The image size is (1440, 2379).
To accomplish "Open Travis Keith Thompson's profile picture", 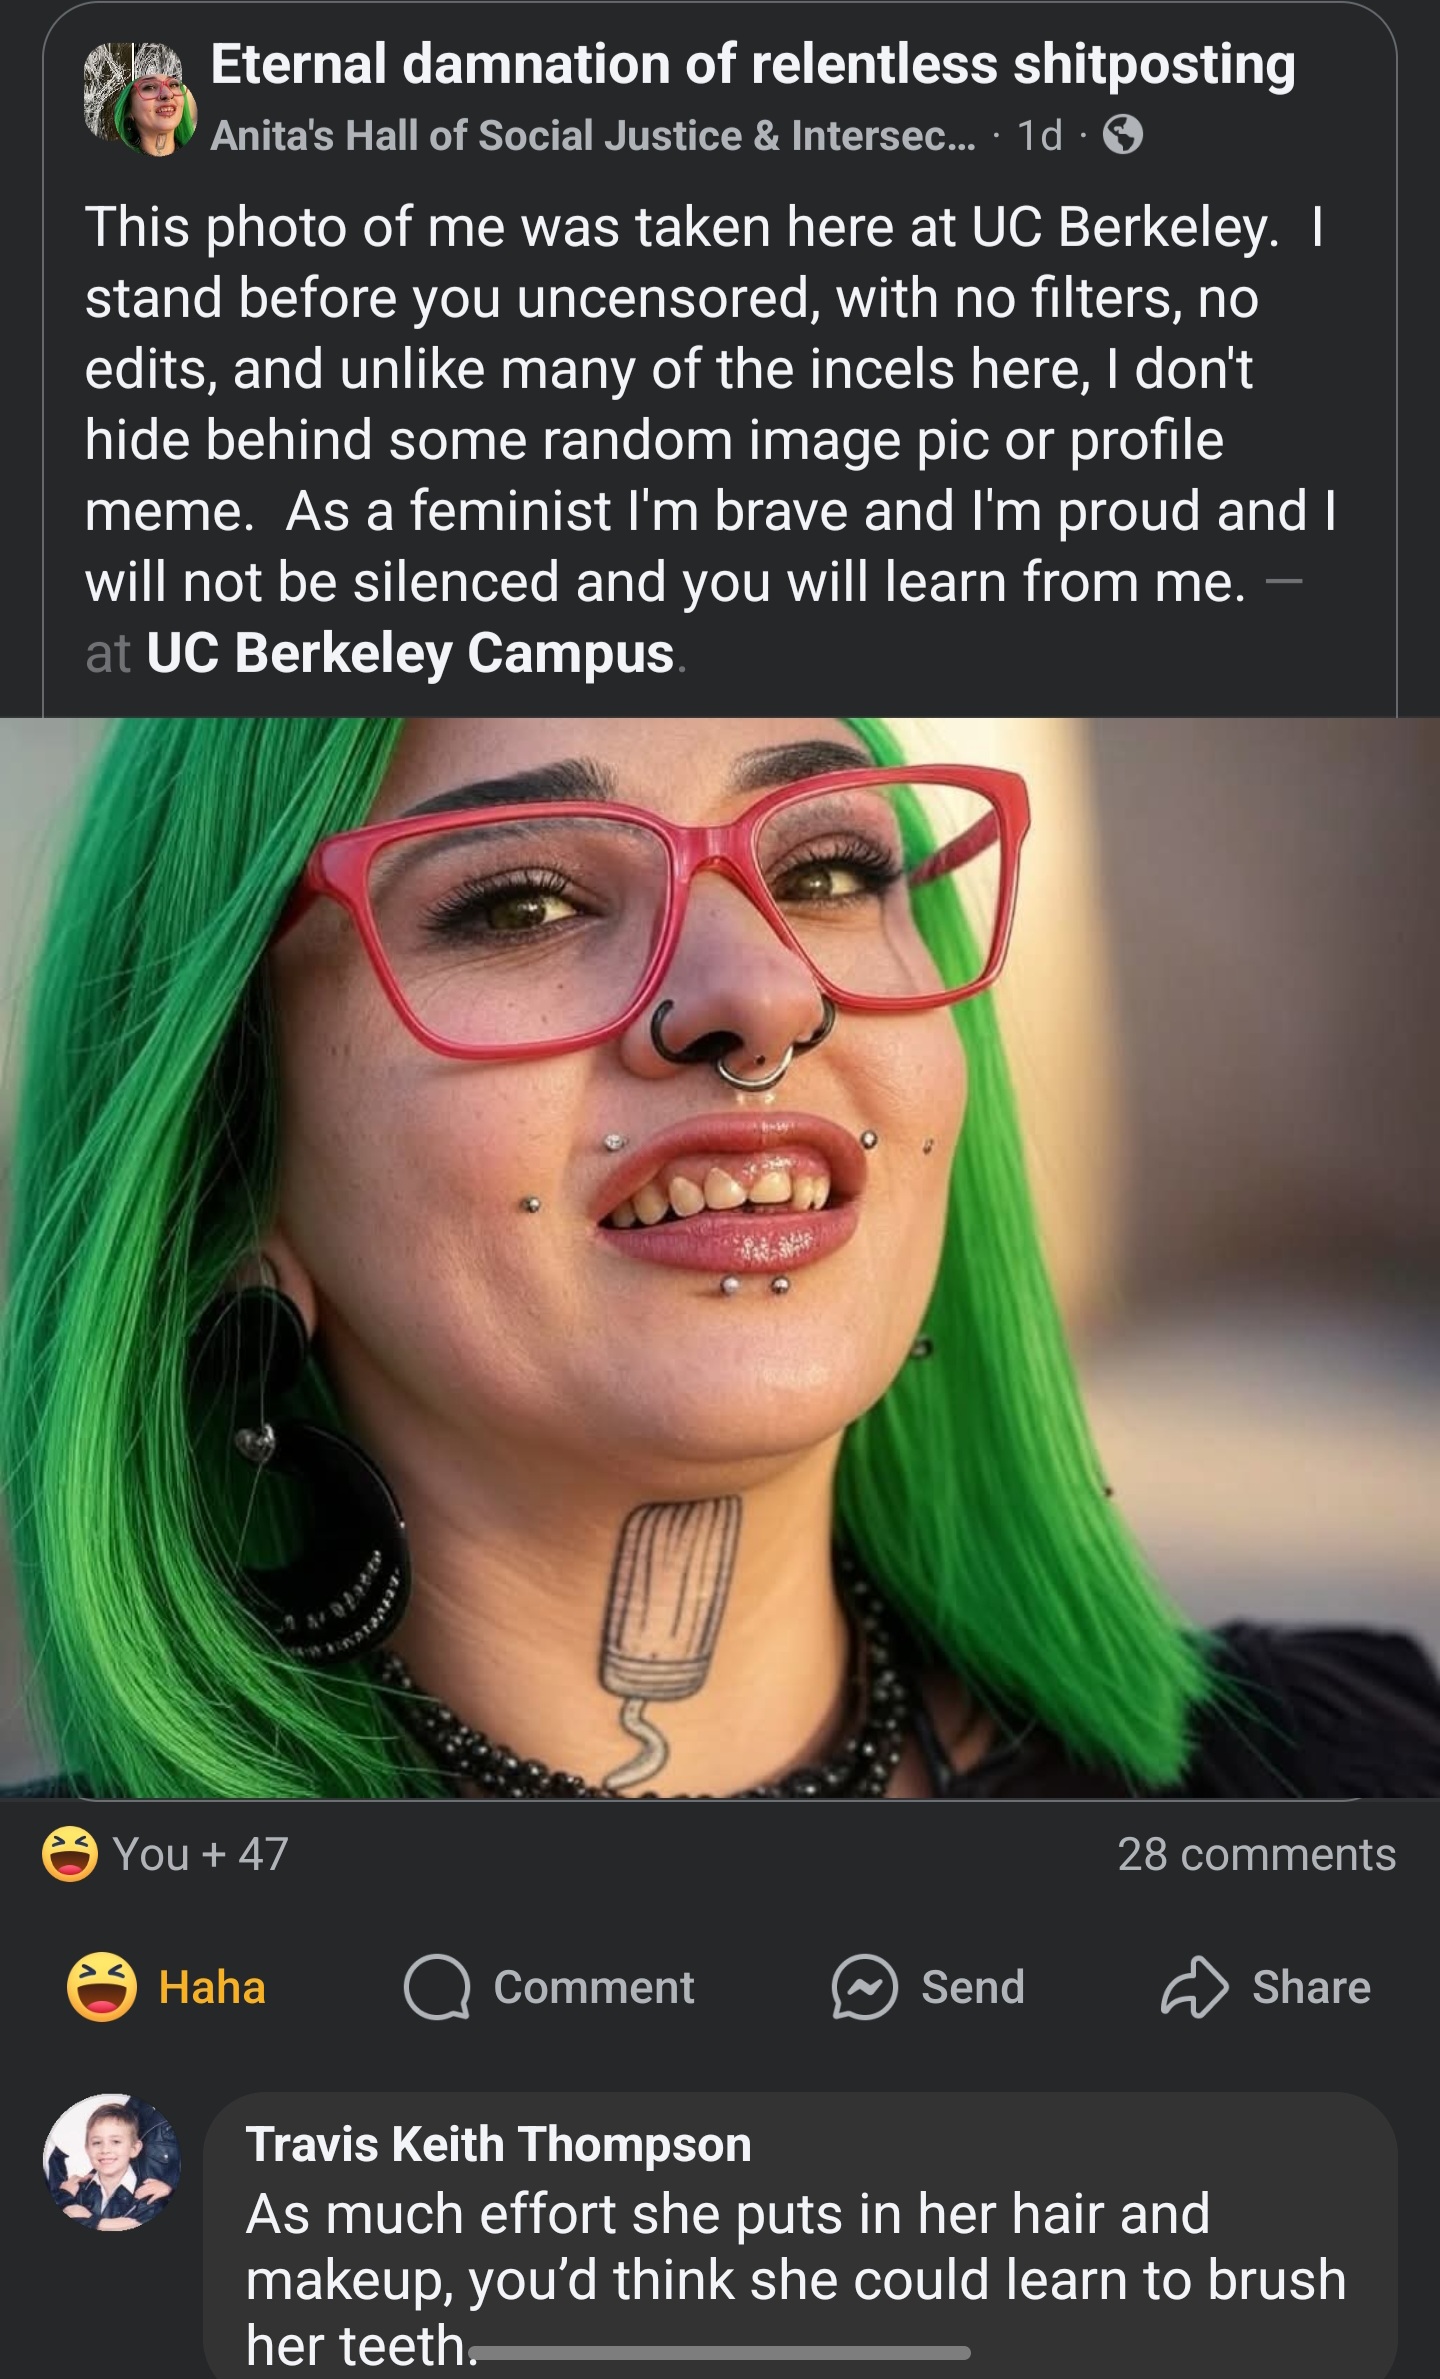I will pos(112,2161).
